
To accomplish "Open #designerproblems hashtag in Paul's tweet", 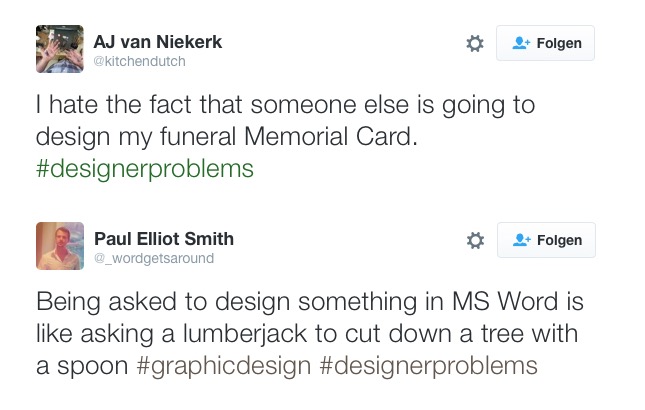I will pyautogui.click(x=428, y=365).
